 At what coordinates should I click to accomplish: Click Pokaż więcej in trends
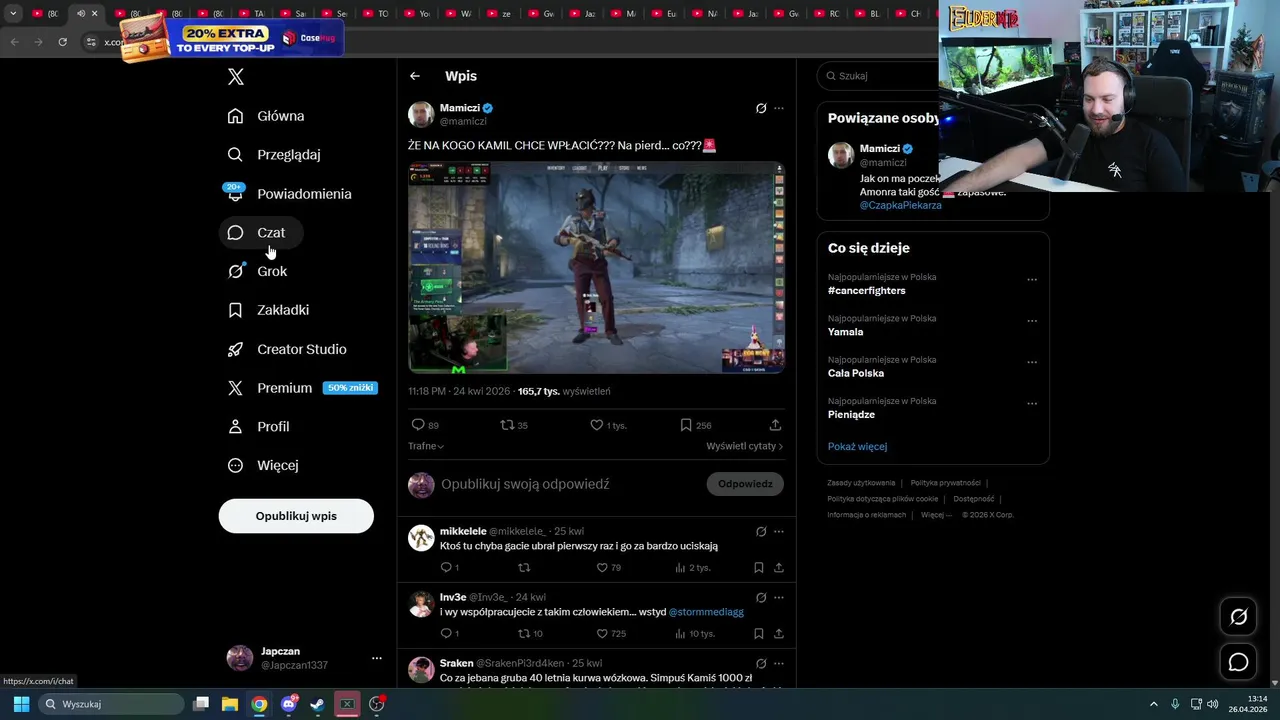tap(857, 446)
